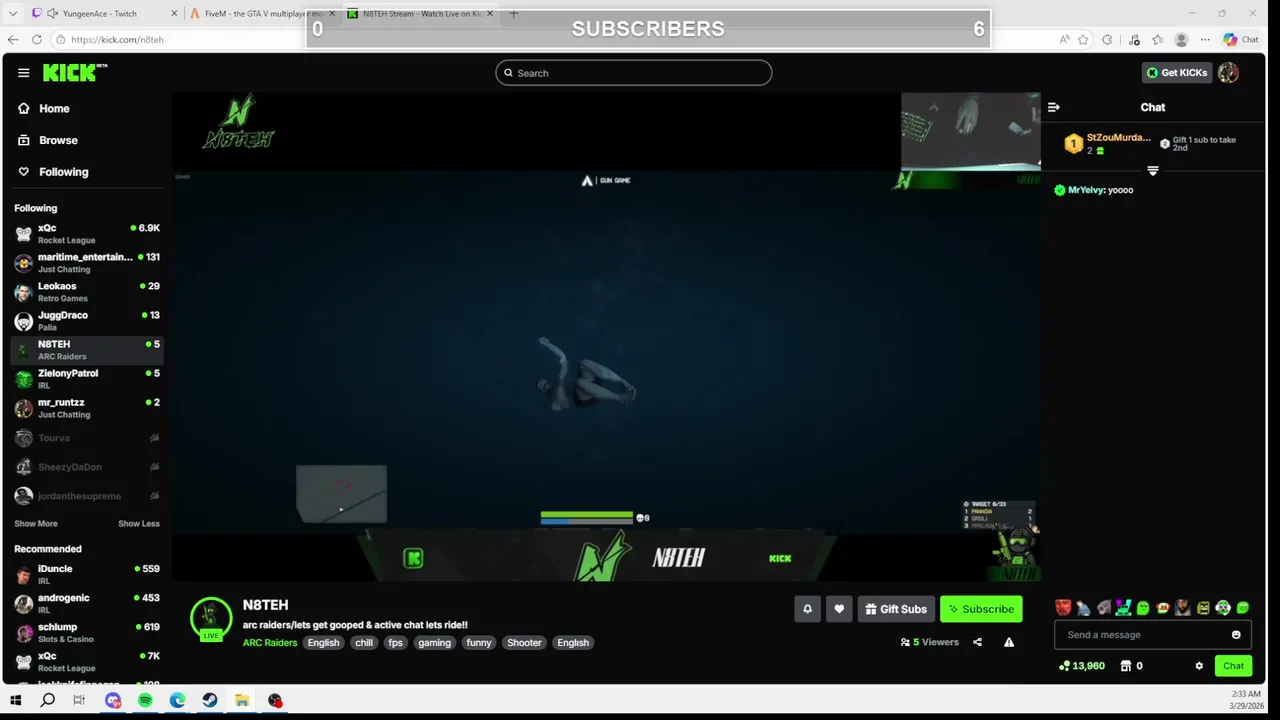Click the 13,960 channel points balance
The image size is (1280, 720).
[1082, 666]
